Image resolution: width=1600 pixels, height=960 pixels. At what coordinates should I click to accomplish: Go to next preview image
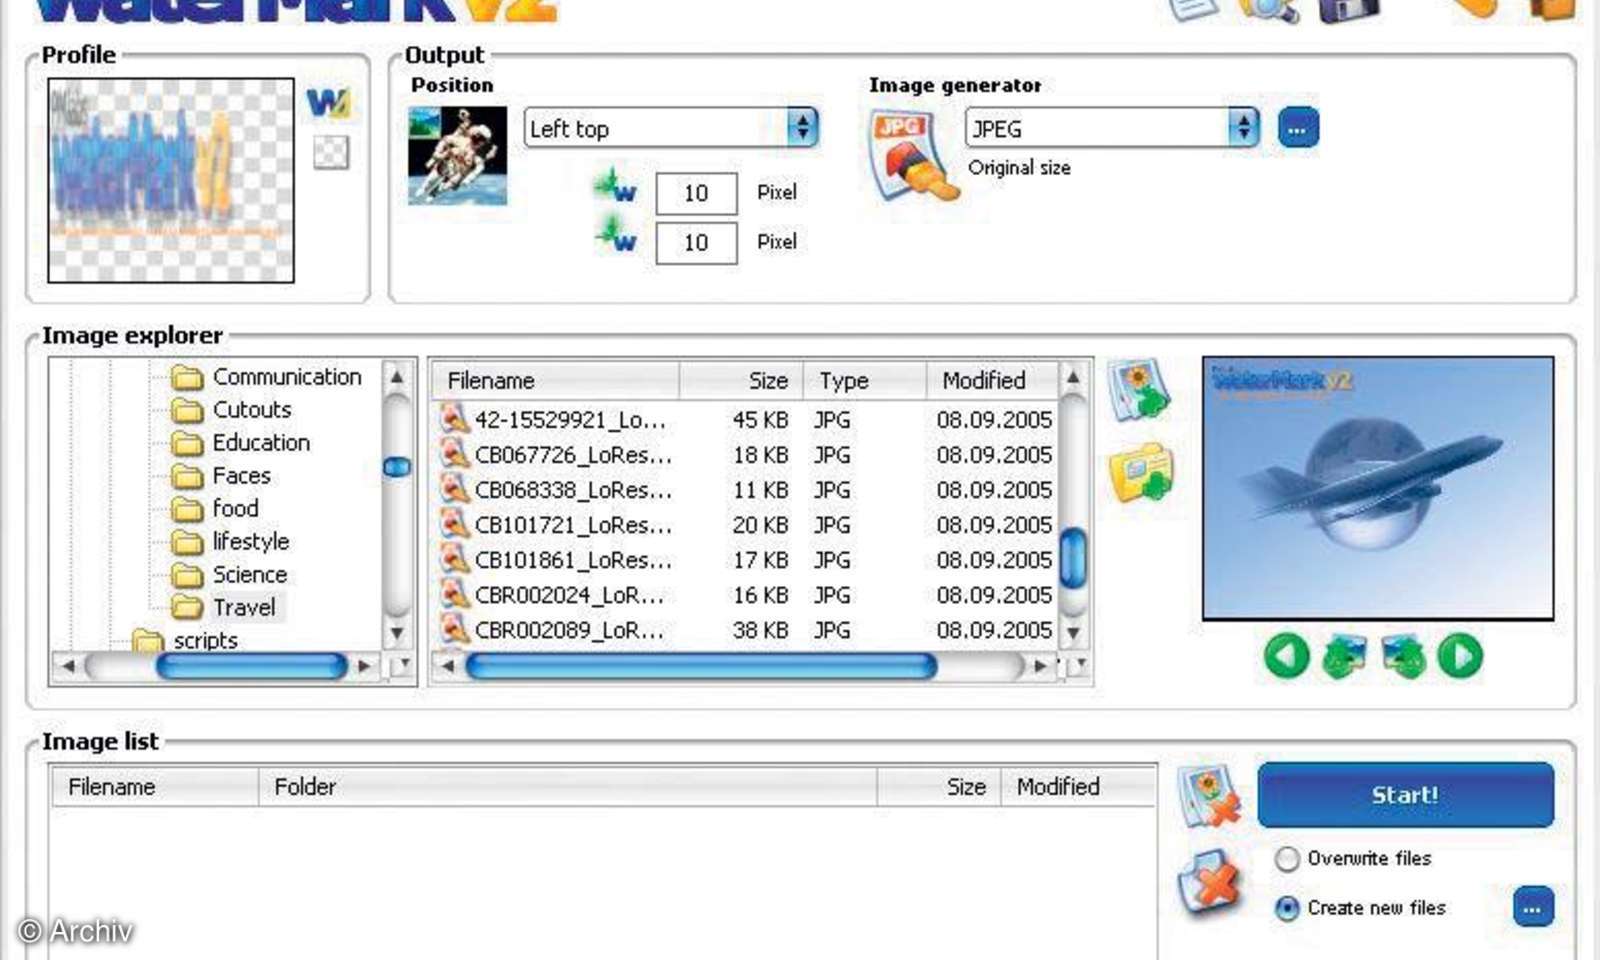coord(1460,657)
